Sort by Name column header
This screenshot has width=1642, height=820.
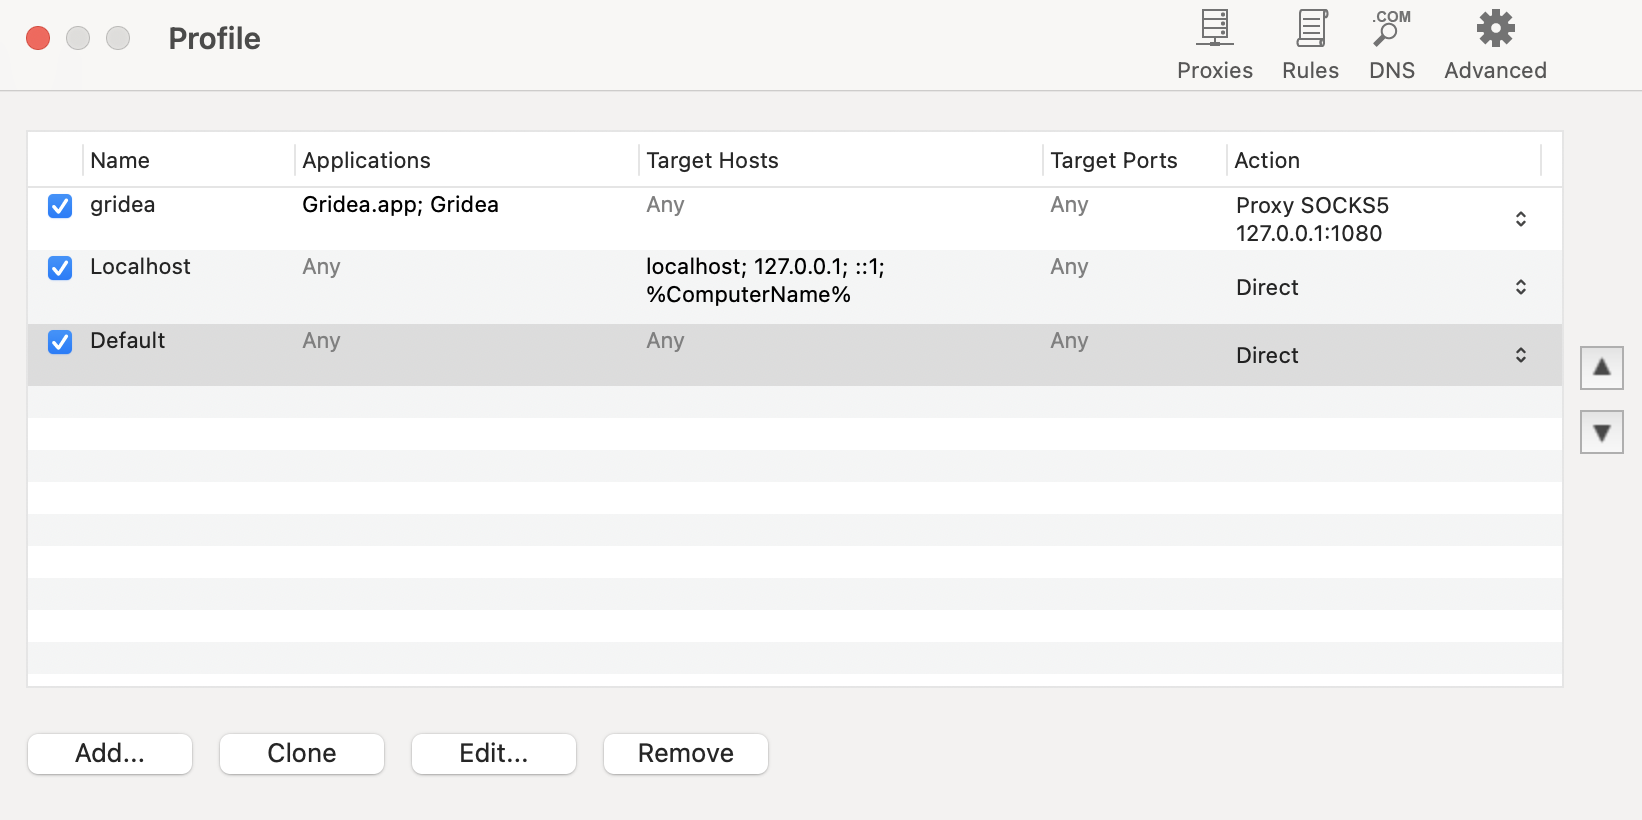(120, 160)
